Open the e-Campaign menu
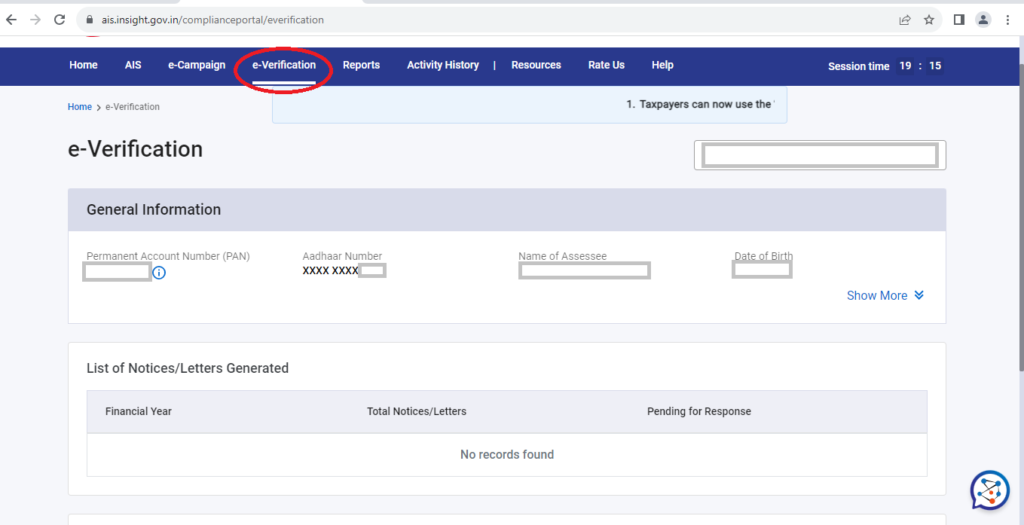Image resolution: width=1024 pixels, height=525 pixels. pyautogui.click(x=197, y=65)
